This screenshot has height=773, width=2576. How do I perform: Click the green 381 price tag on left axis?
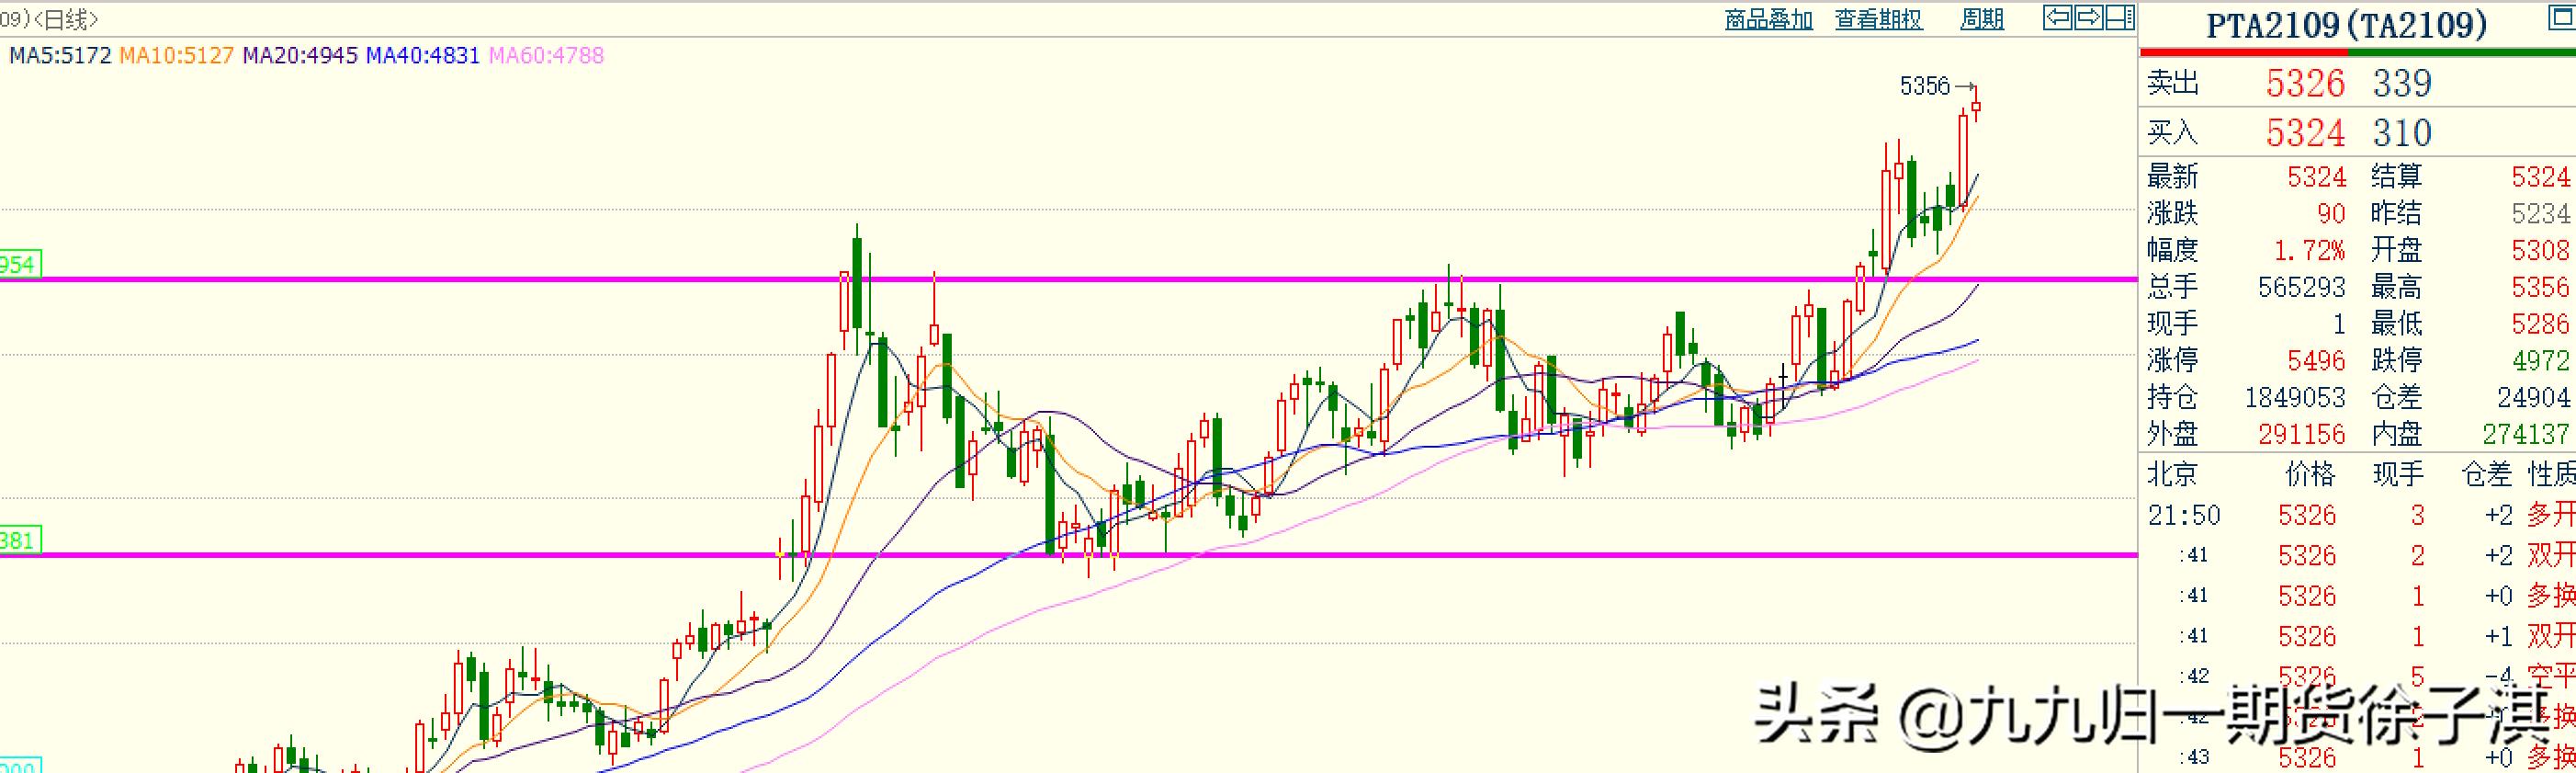20,541
